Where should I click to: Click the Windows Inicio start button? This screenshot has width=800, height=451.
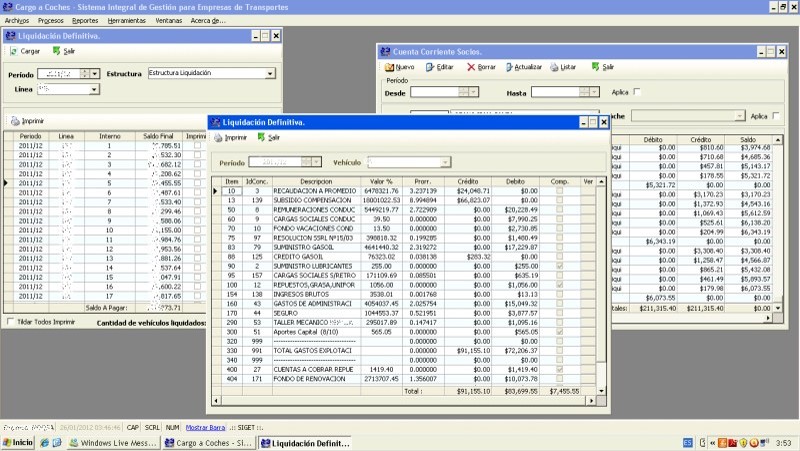click(17, 442)
